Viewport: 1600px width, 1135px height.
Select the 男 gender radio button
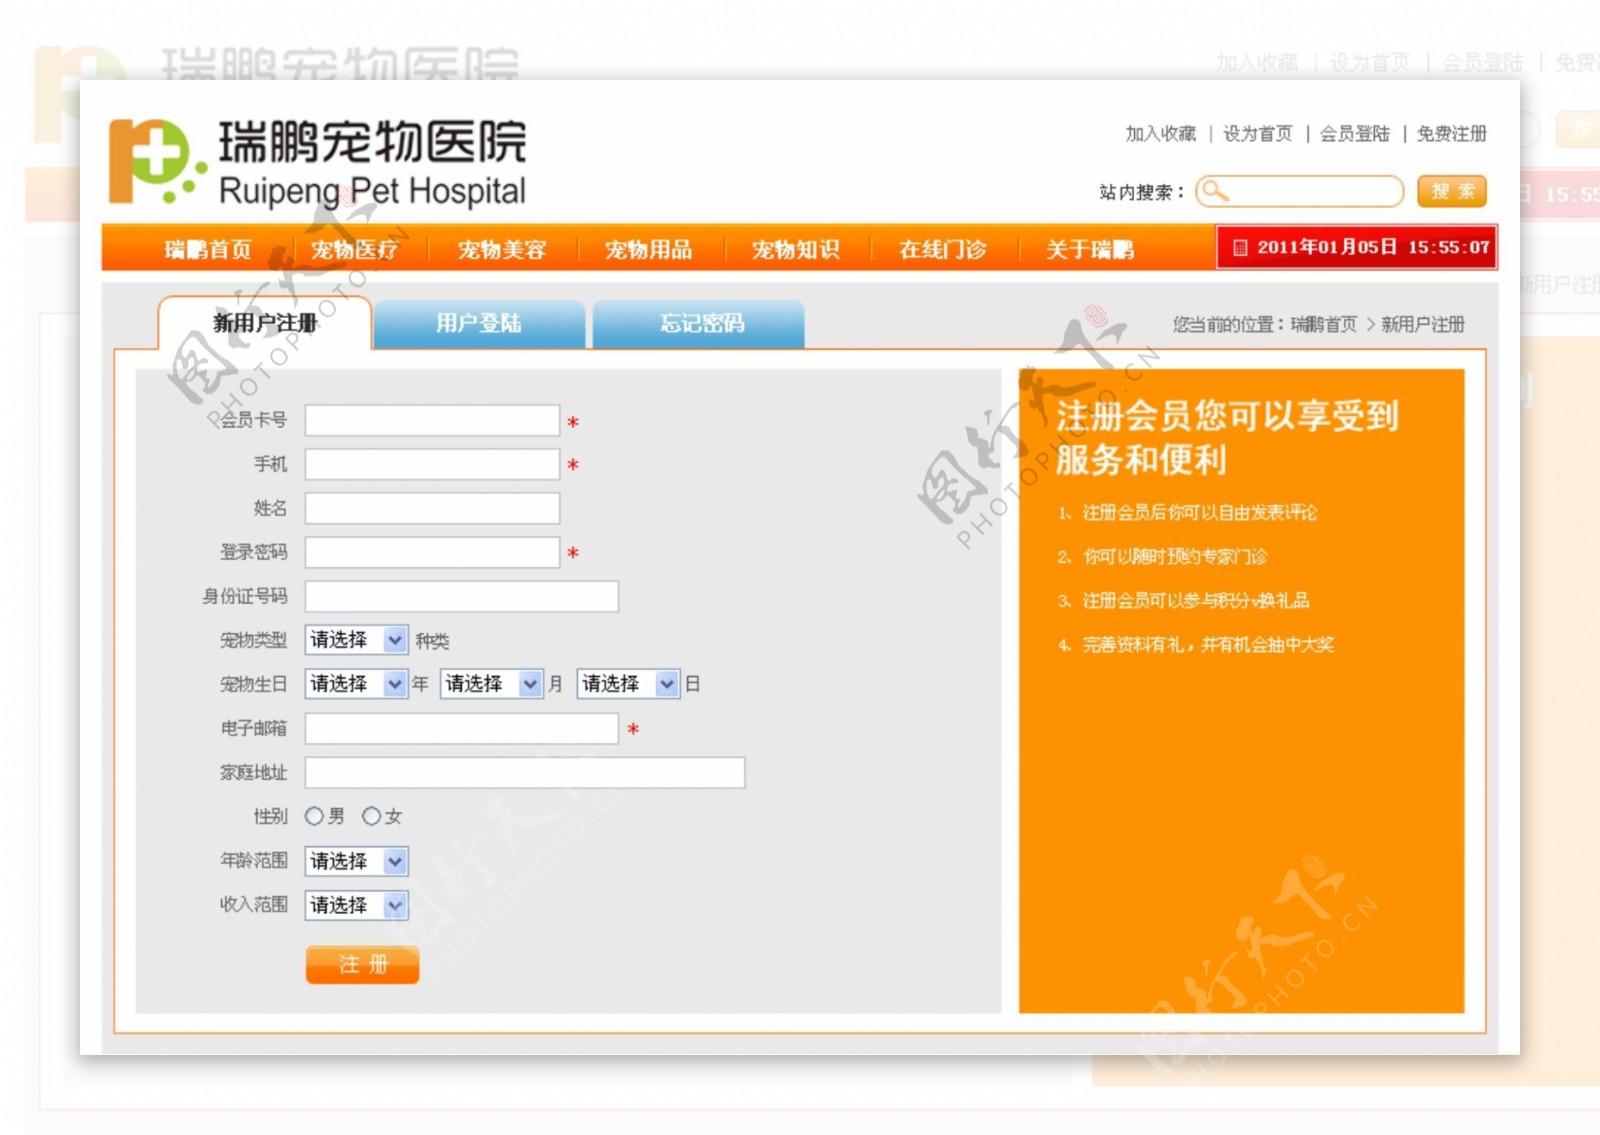314,816
